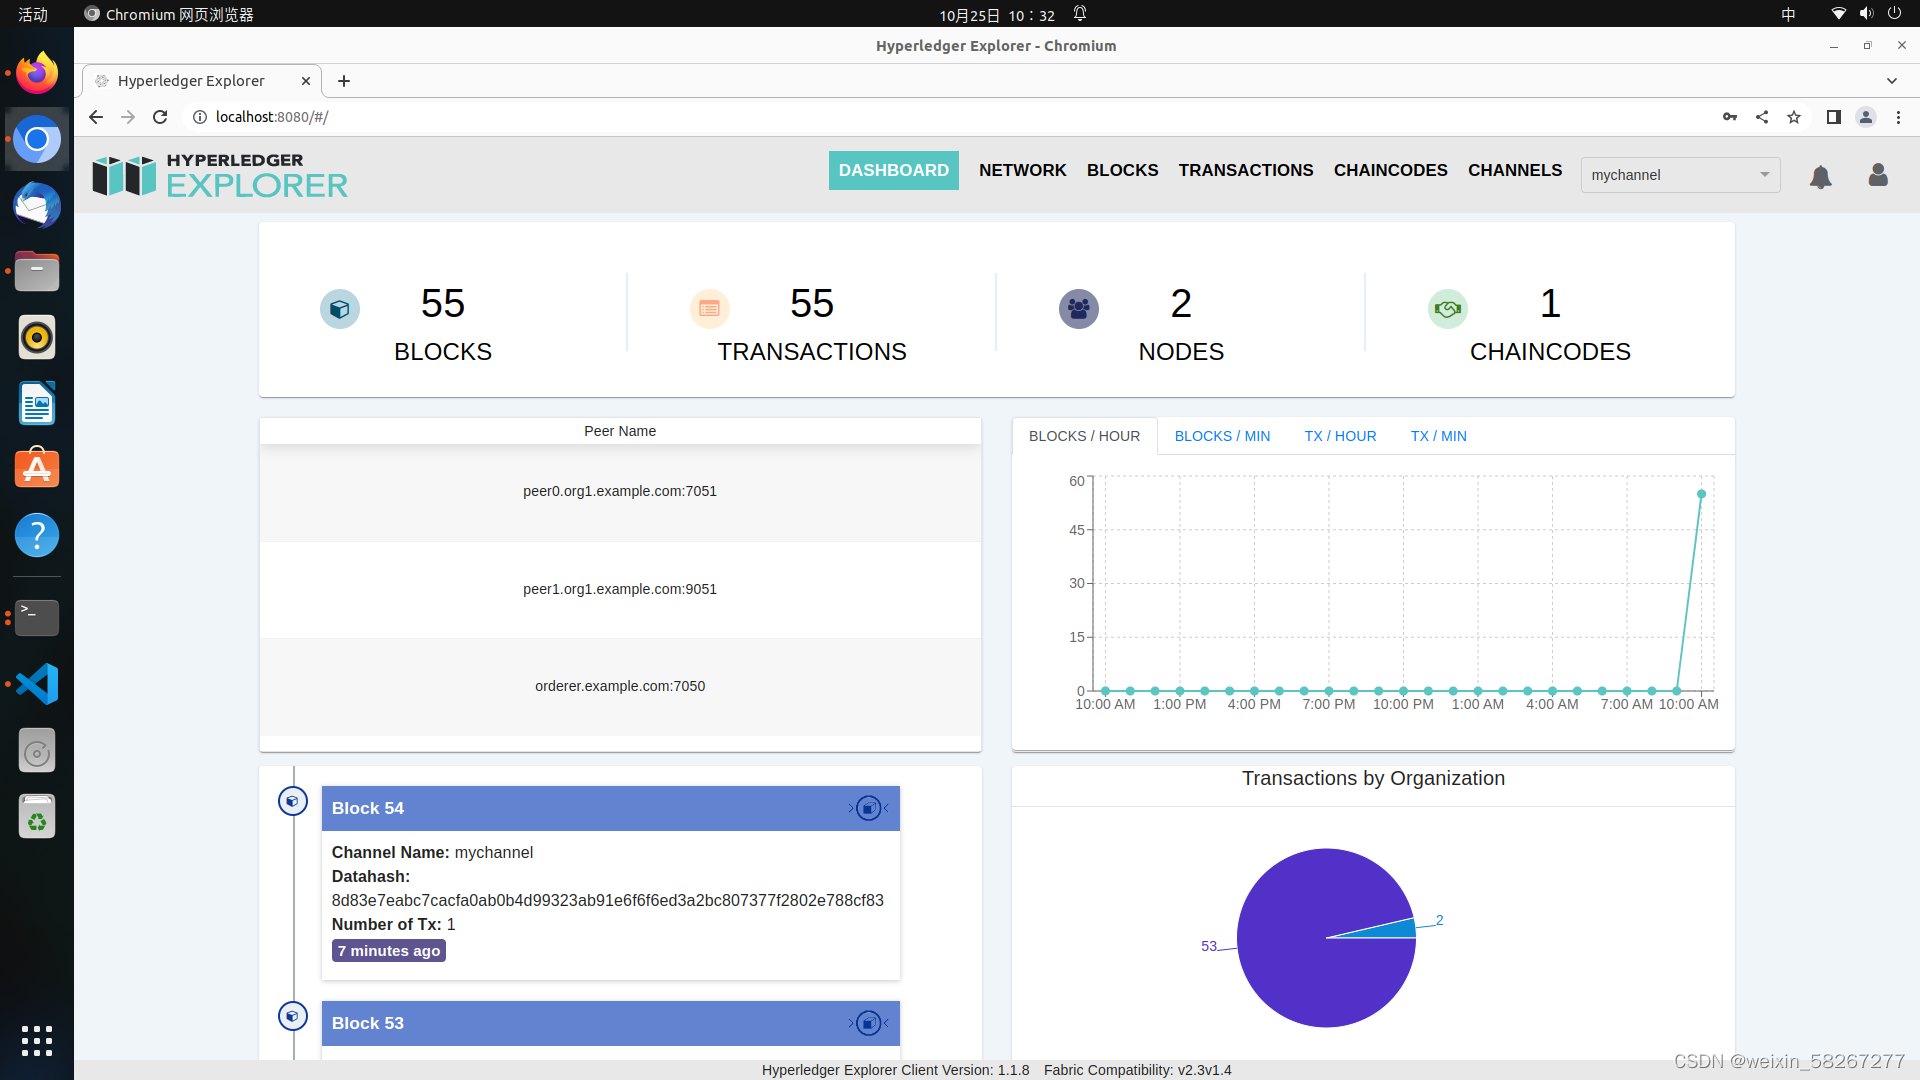Image resolution: width=1920 pixels, height=1080 pixels.
Task: Switch to TX / MIN chart tab
Action: pyautogui.click(x=1438, y=436)
